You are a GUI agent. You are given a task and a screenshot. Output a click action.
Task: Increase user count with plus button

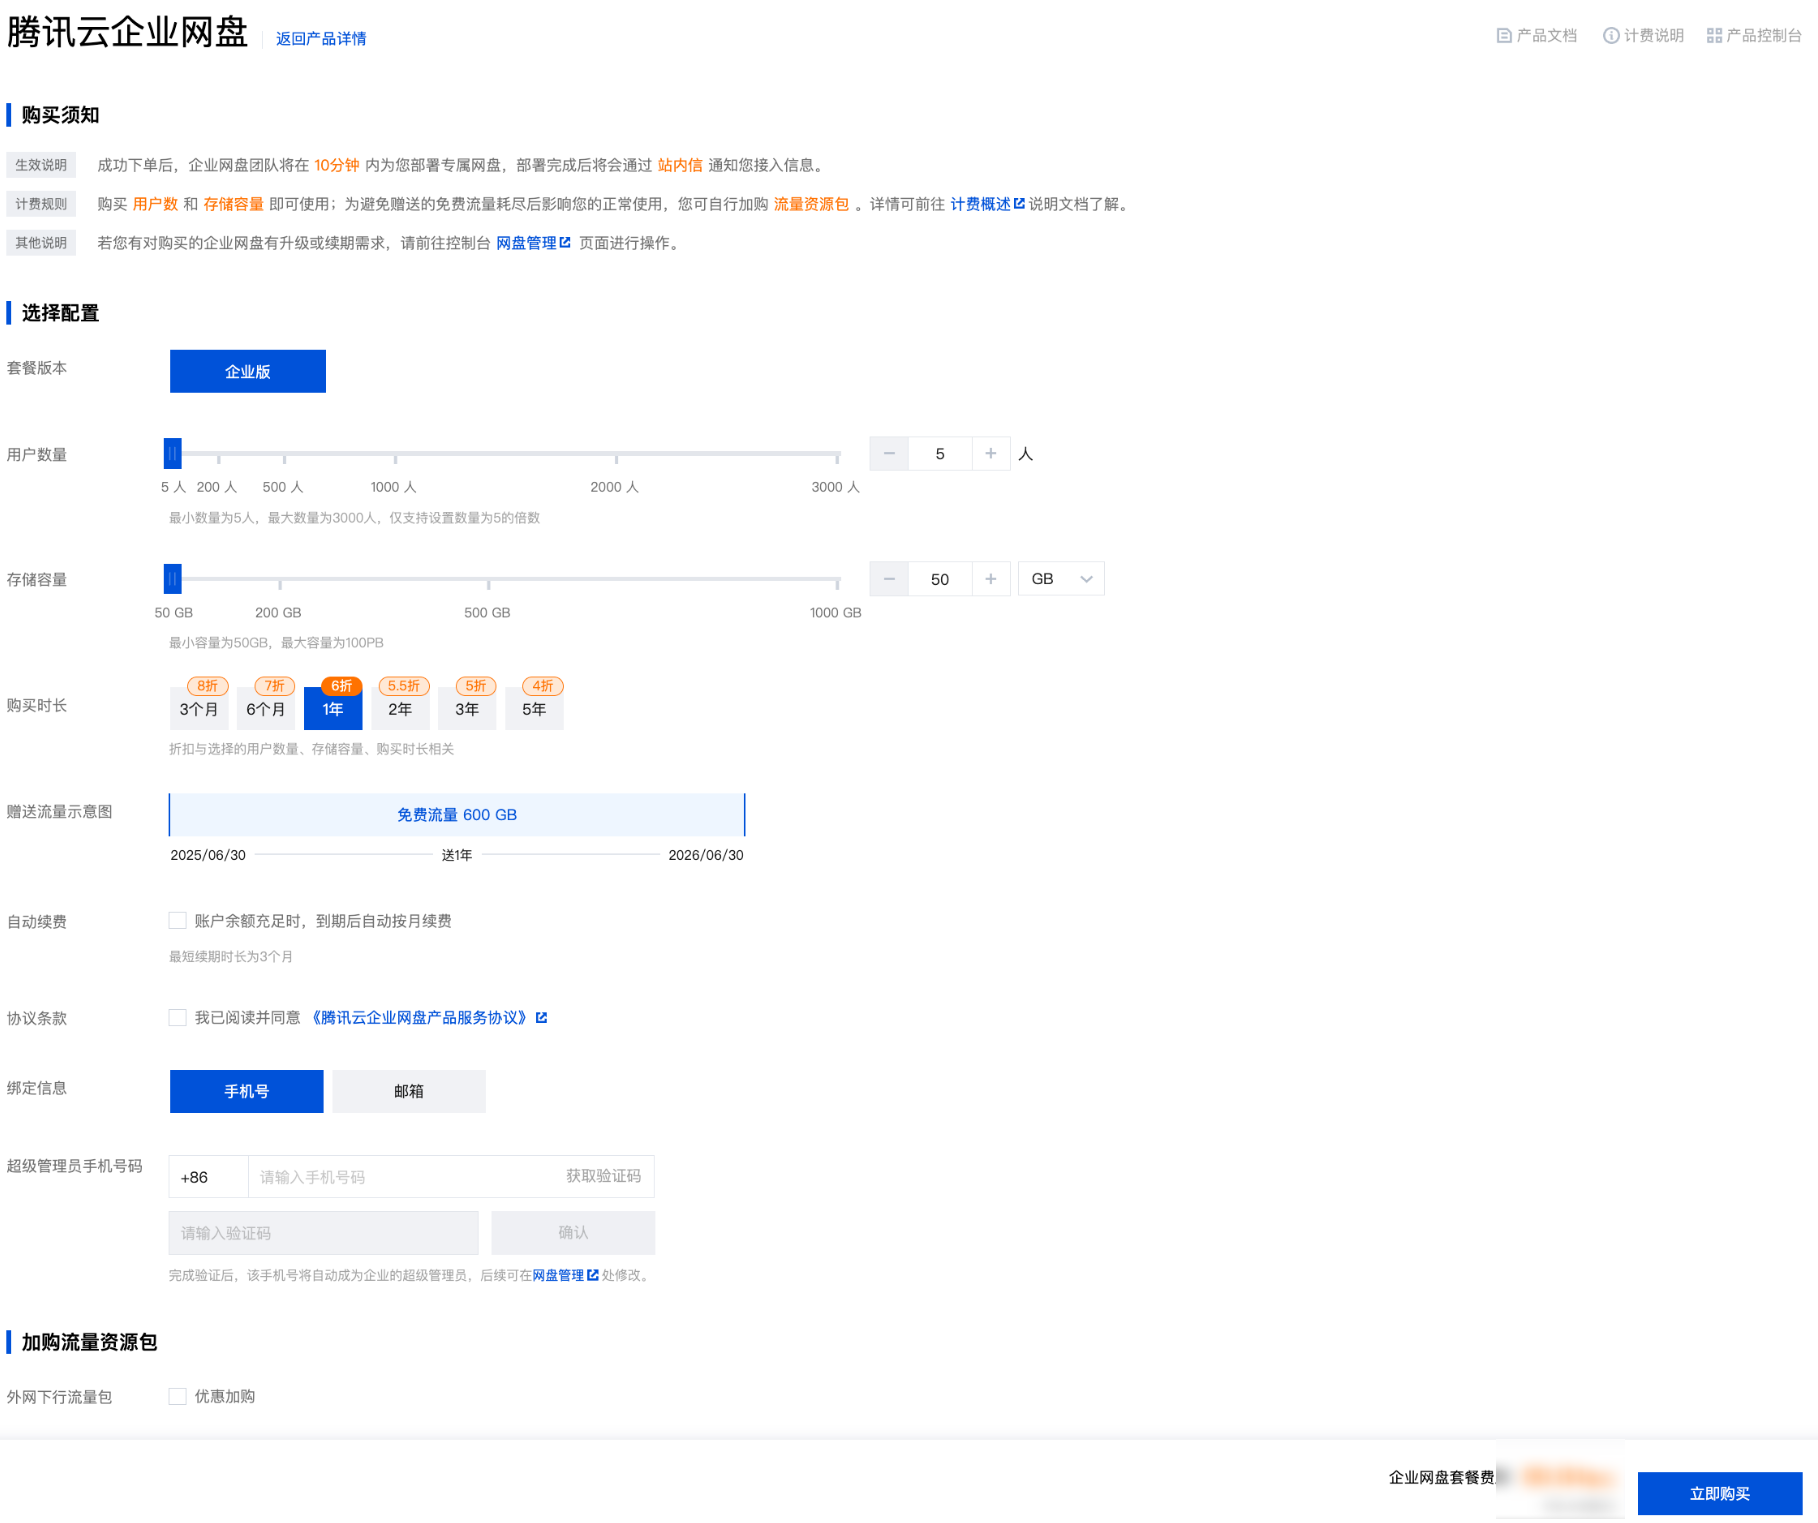point(990,454)
